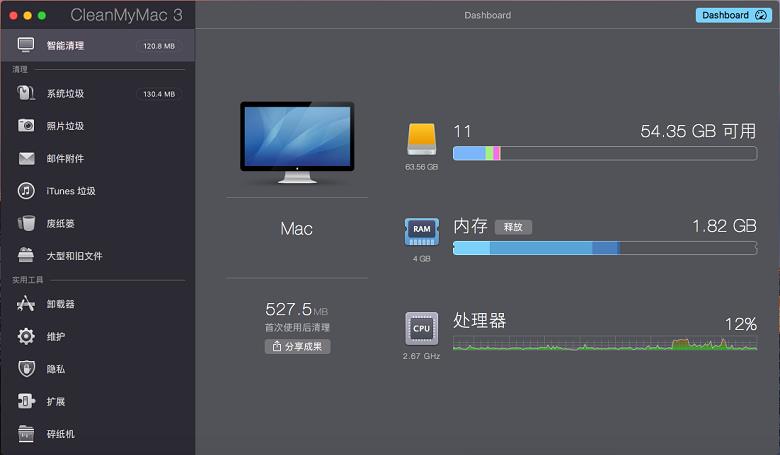
Task: Select the 扩展 sidebar label
Action: pyautogui.click(x=56, y=401)
